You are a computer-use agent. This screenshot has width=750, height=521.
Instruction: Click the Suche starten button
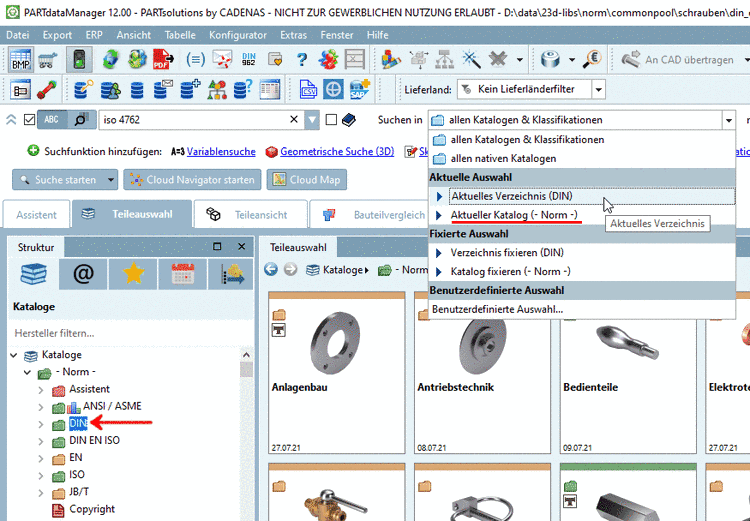point(58,180)
